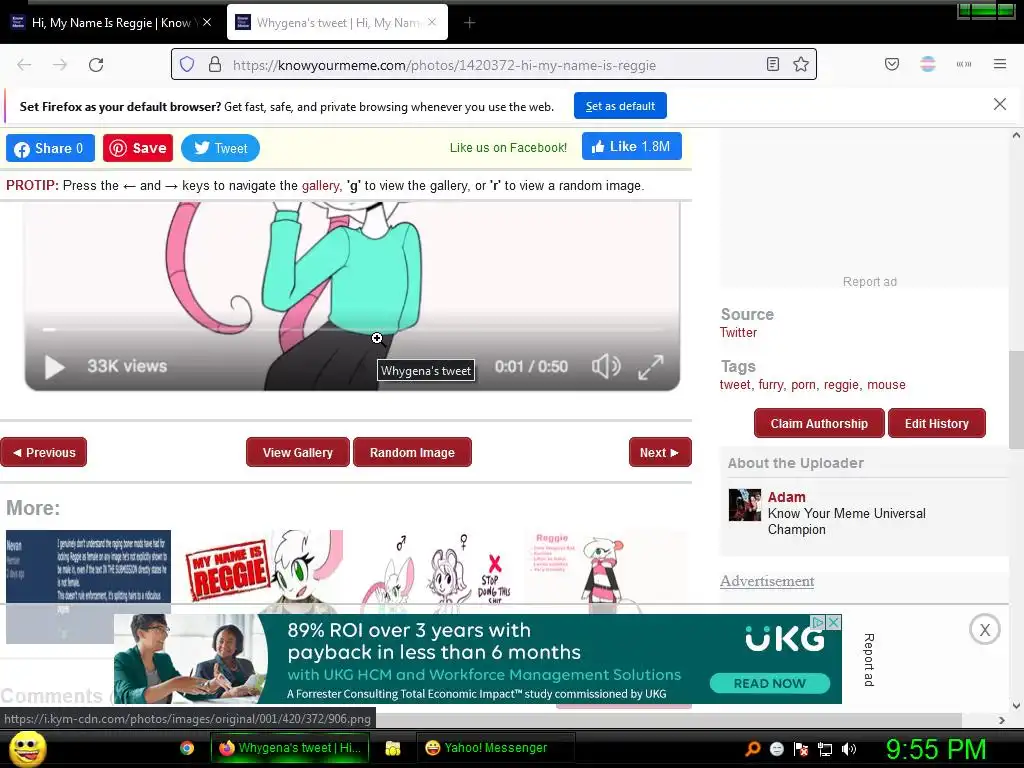
Task: Click Claim Authorship button
Action: 819,424
